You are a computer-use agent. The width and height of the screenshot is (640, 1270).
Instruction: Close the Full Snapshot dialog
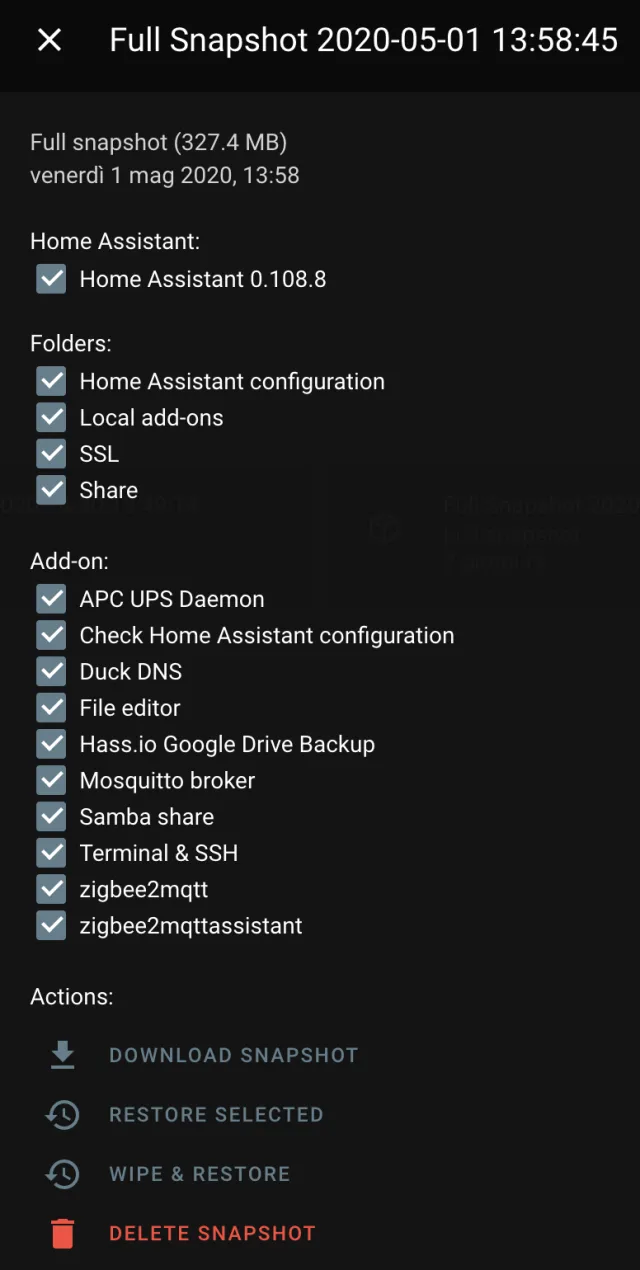click(48, 41)
